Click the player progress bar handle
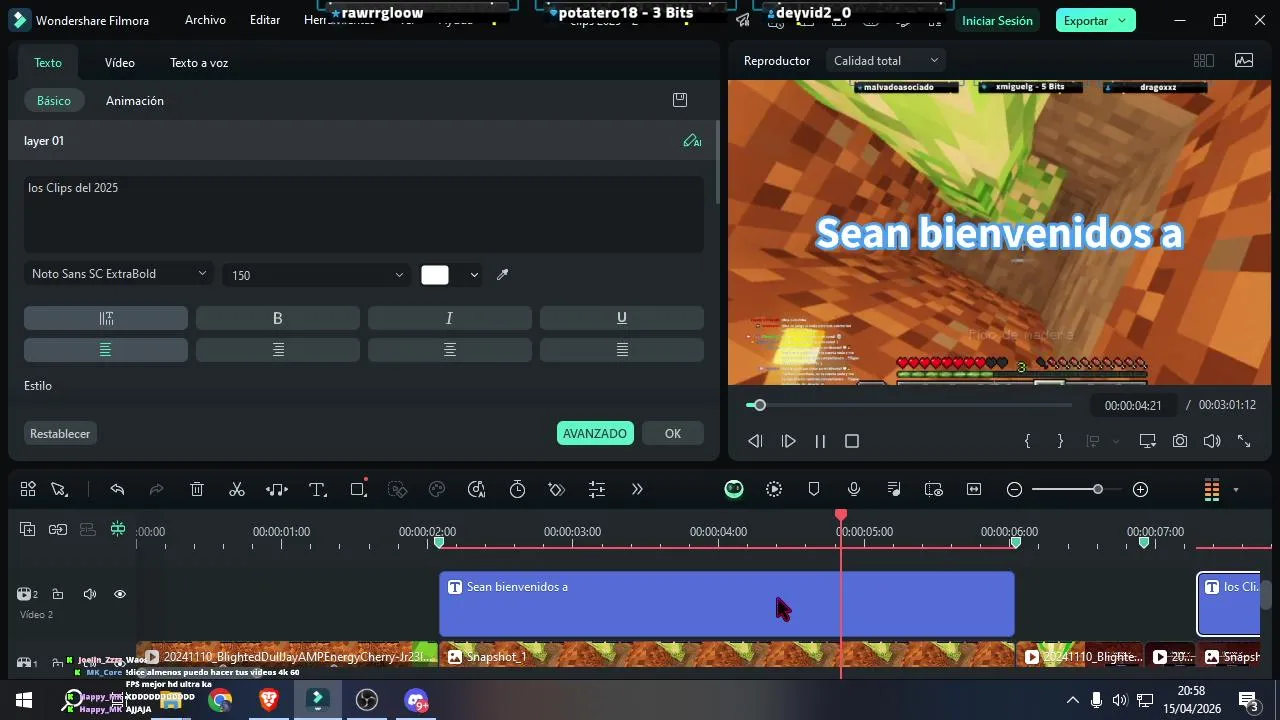This screenshot has height=720, width=1280. tap(760, 405)
